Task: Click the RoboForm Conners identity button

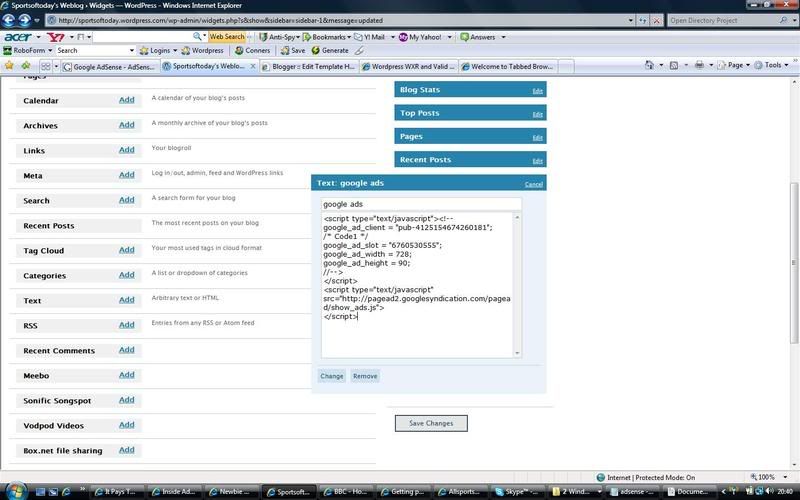Action: coord(252,51)
